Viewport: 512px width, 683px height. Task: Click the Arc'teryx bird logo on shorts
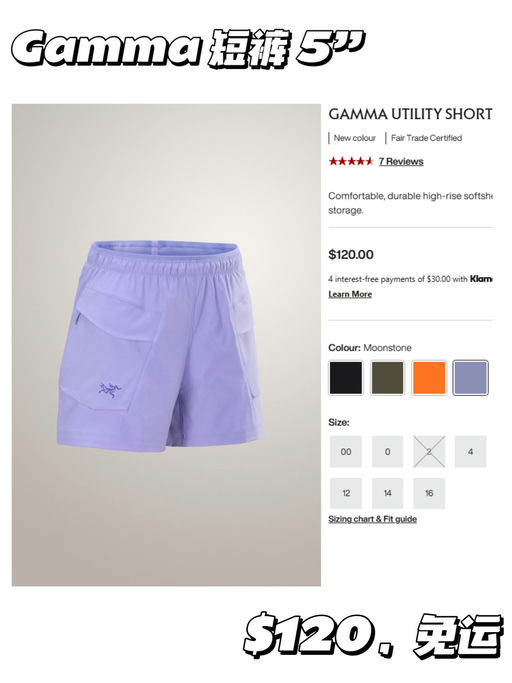pyautogui.click(x=109, y=390)
